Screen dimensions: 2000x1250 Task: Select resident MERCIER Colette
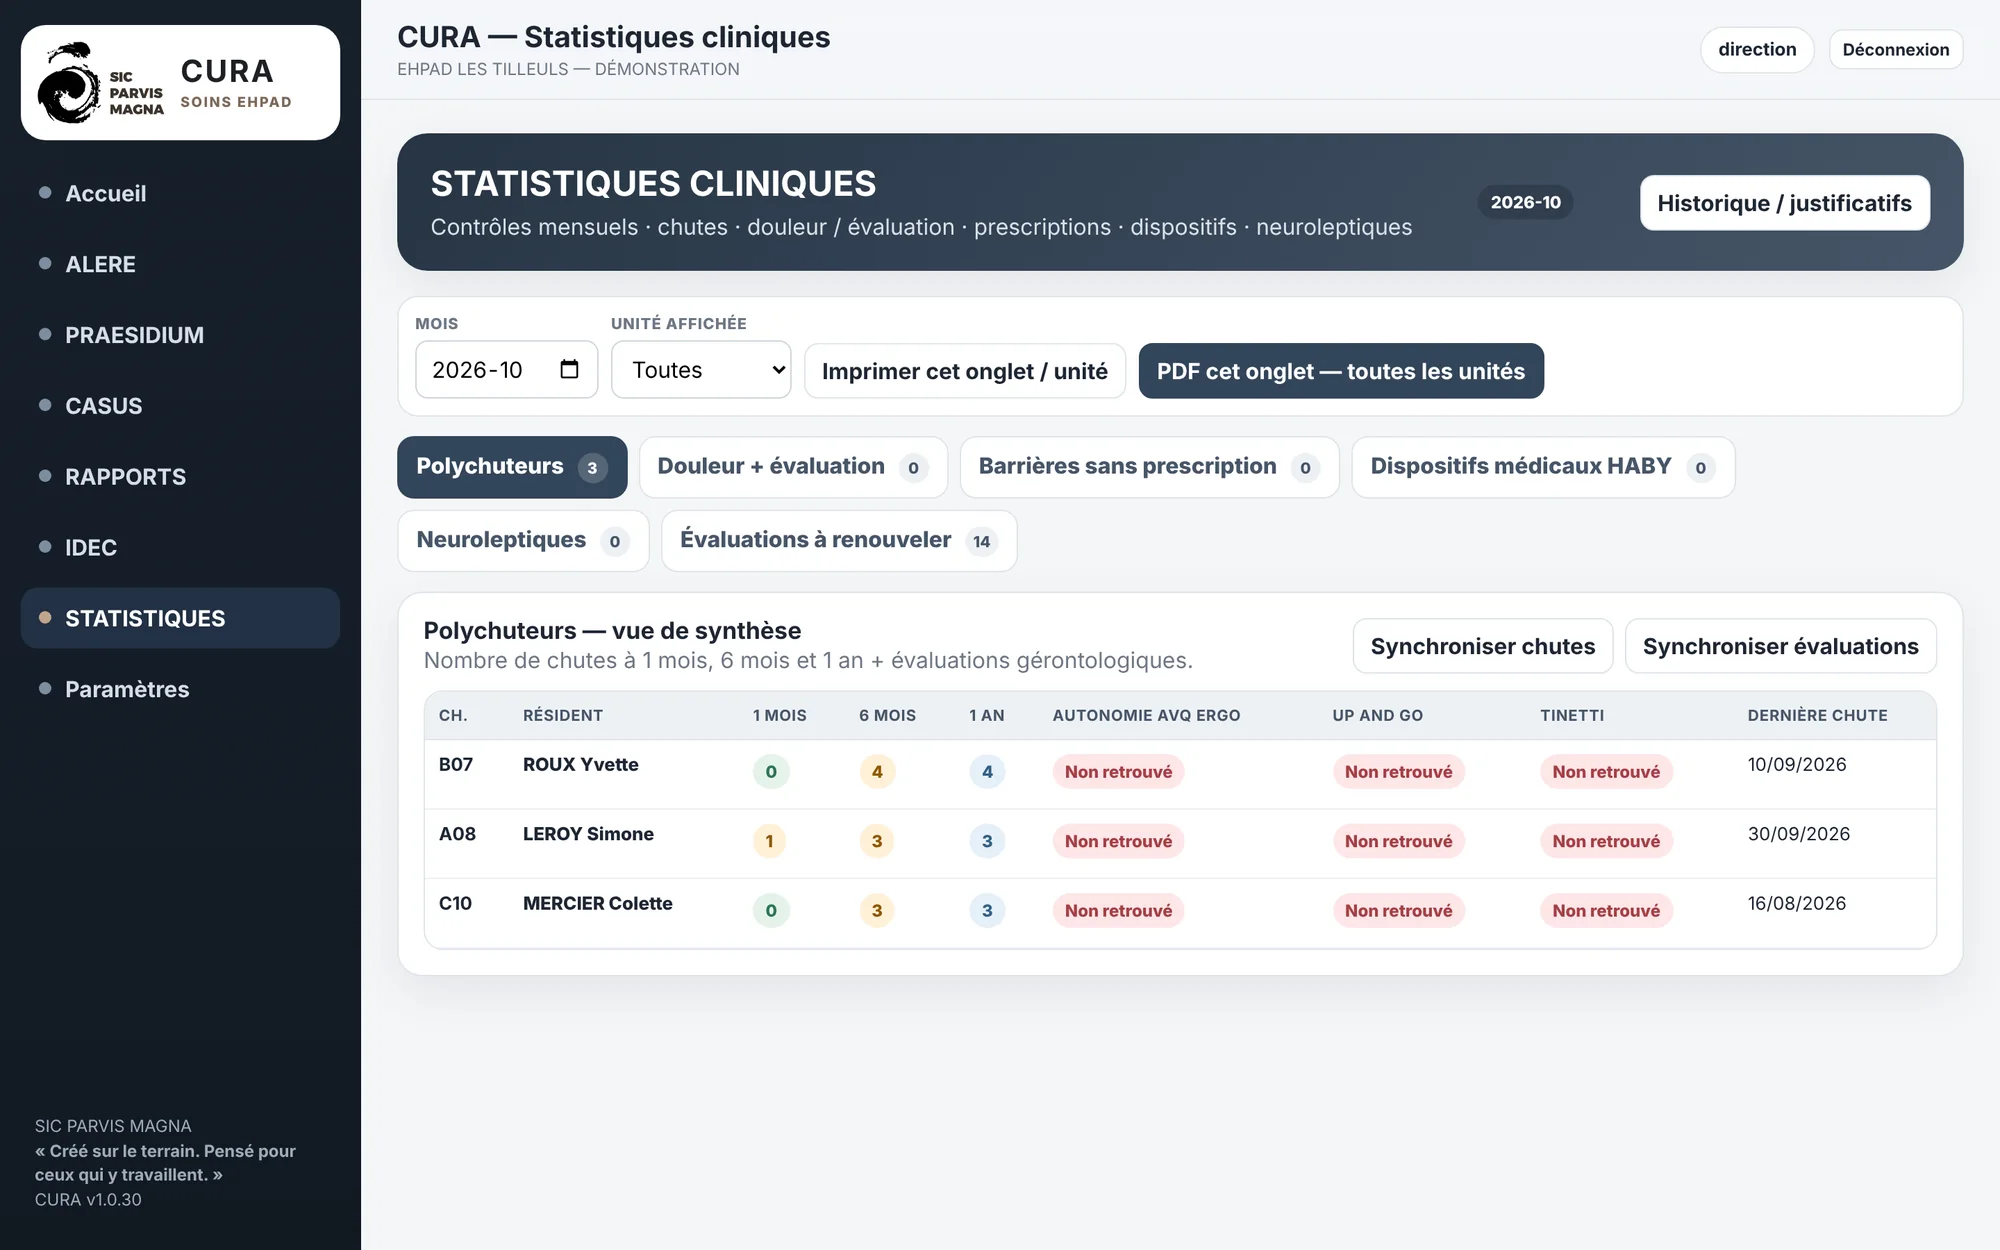598,903
